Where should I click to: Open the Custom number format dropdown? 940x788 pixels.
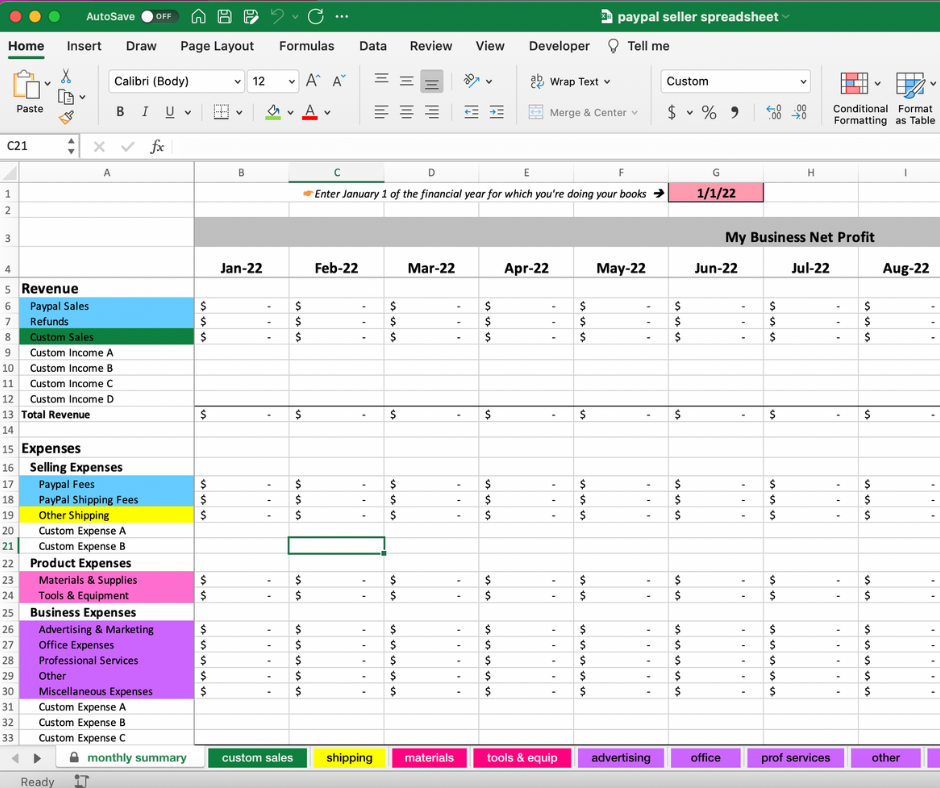[x=735, y=82]
